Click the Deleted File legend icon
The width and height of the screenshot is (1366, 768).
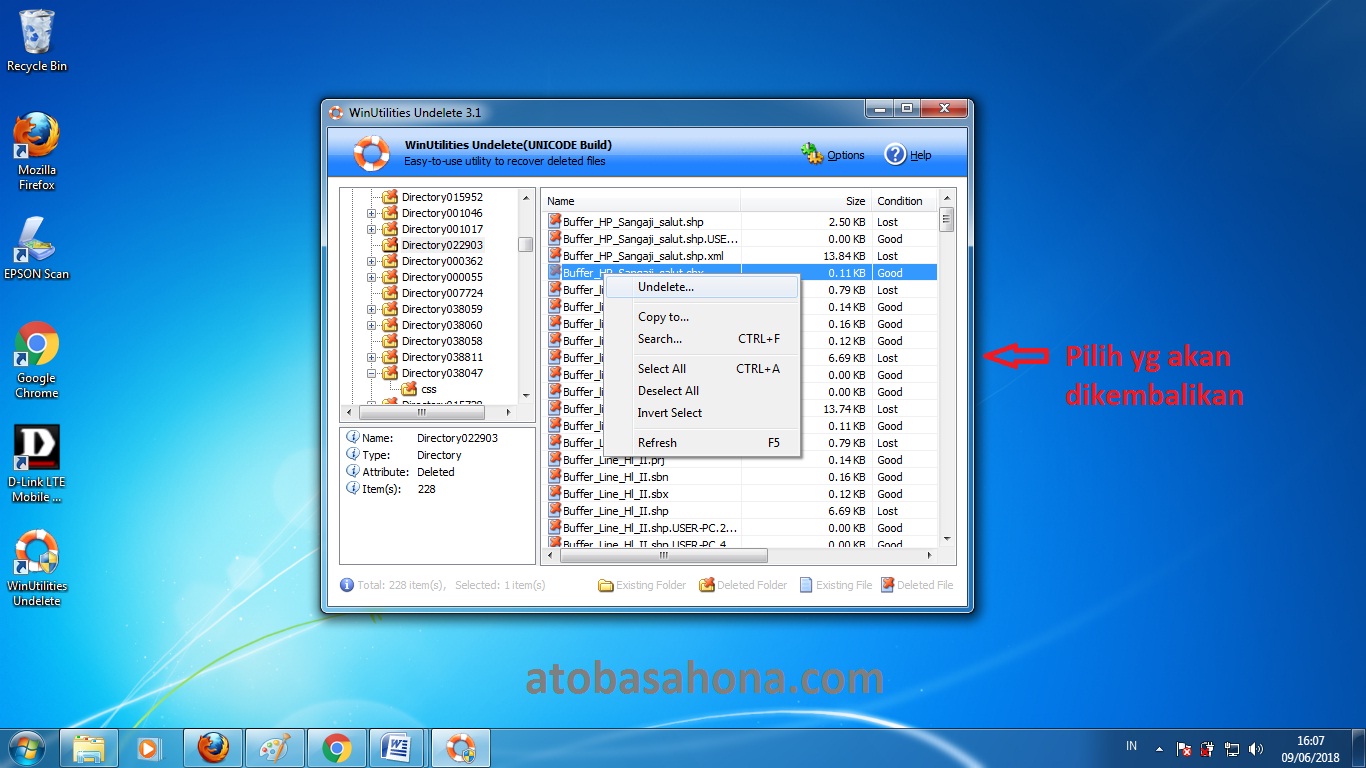[x=887, y=585]
